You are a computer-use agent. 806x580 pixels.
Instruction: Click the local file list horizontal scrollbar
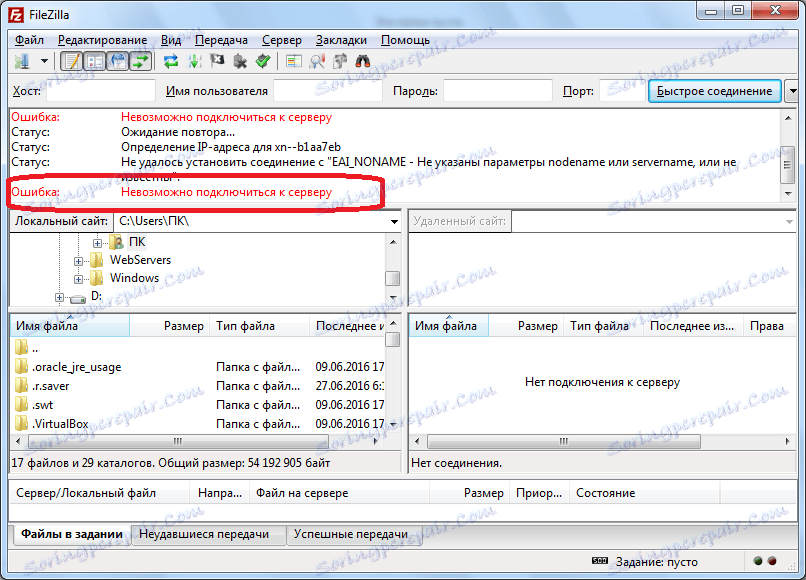(x=197, y=441)
